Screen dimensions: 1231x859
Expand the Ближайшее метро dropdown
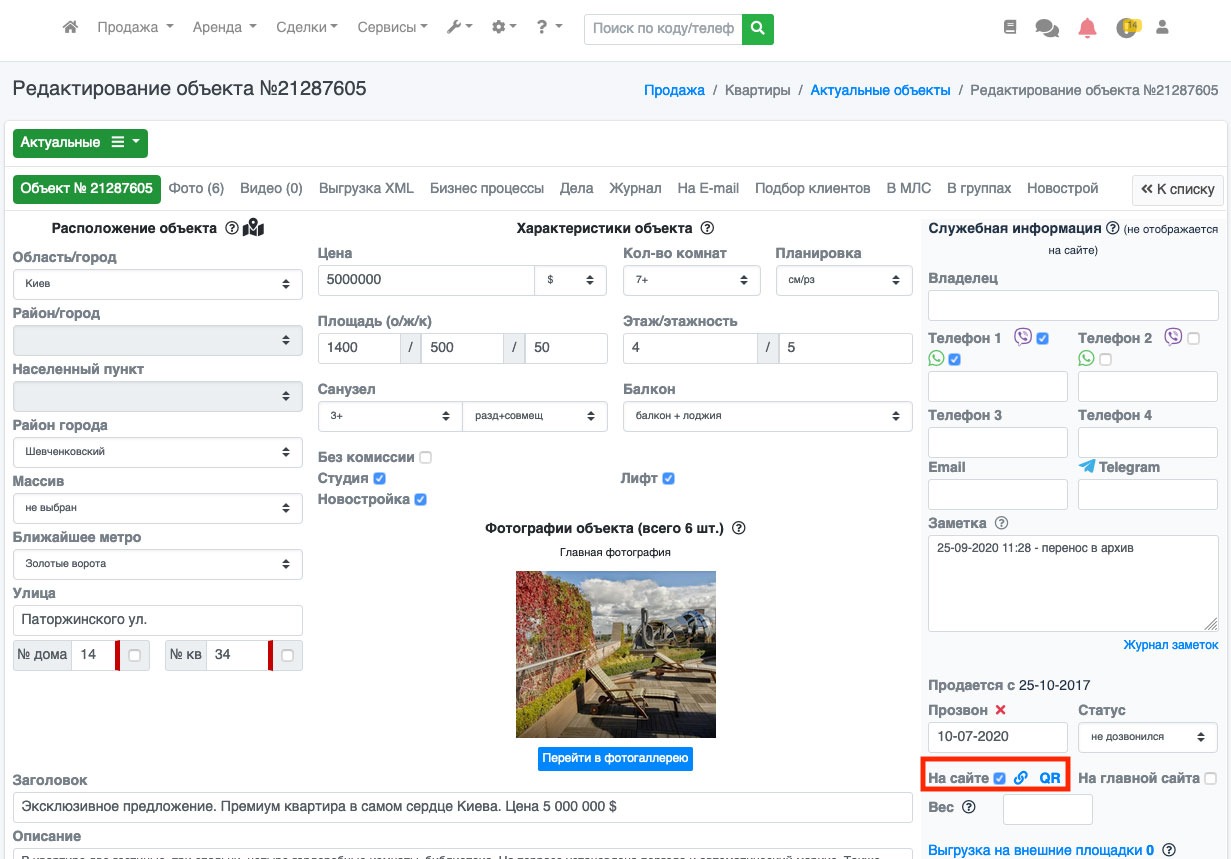tap(157, 564)
